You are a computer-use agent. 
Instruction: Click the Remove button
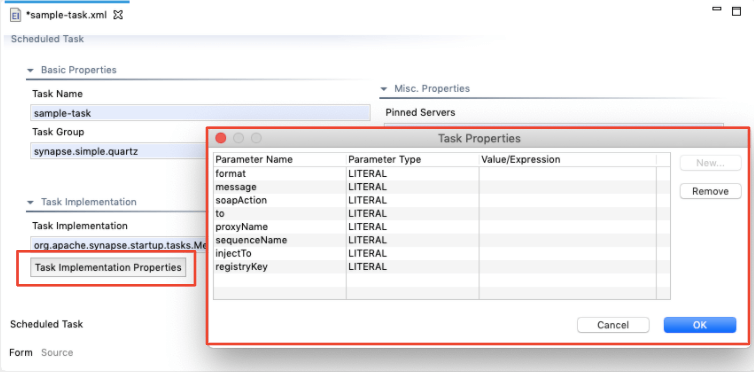(710, 191)
